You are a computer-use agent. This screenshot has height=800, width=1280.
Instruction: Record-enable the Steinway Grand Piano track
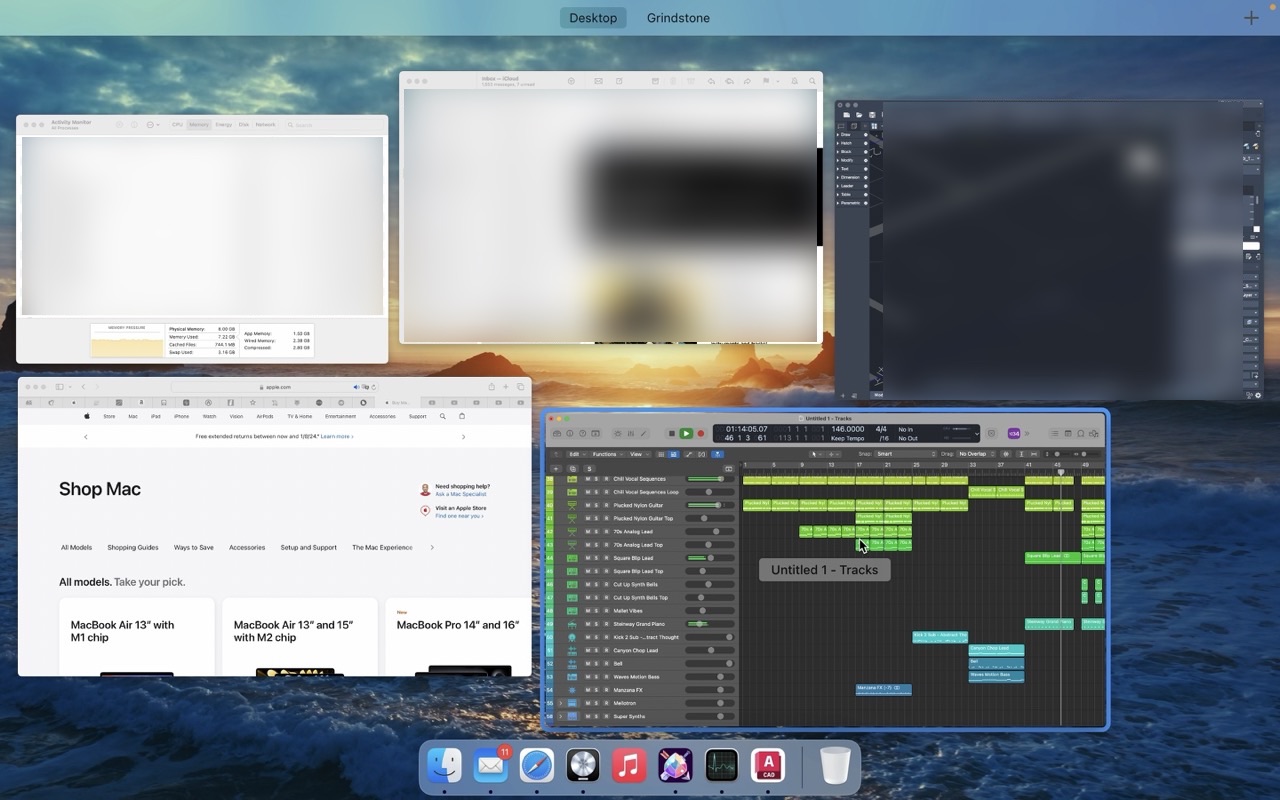tap(604, 624)
